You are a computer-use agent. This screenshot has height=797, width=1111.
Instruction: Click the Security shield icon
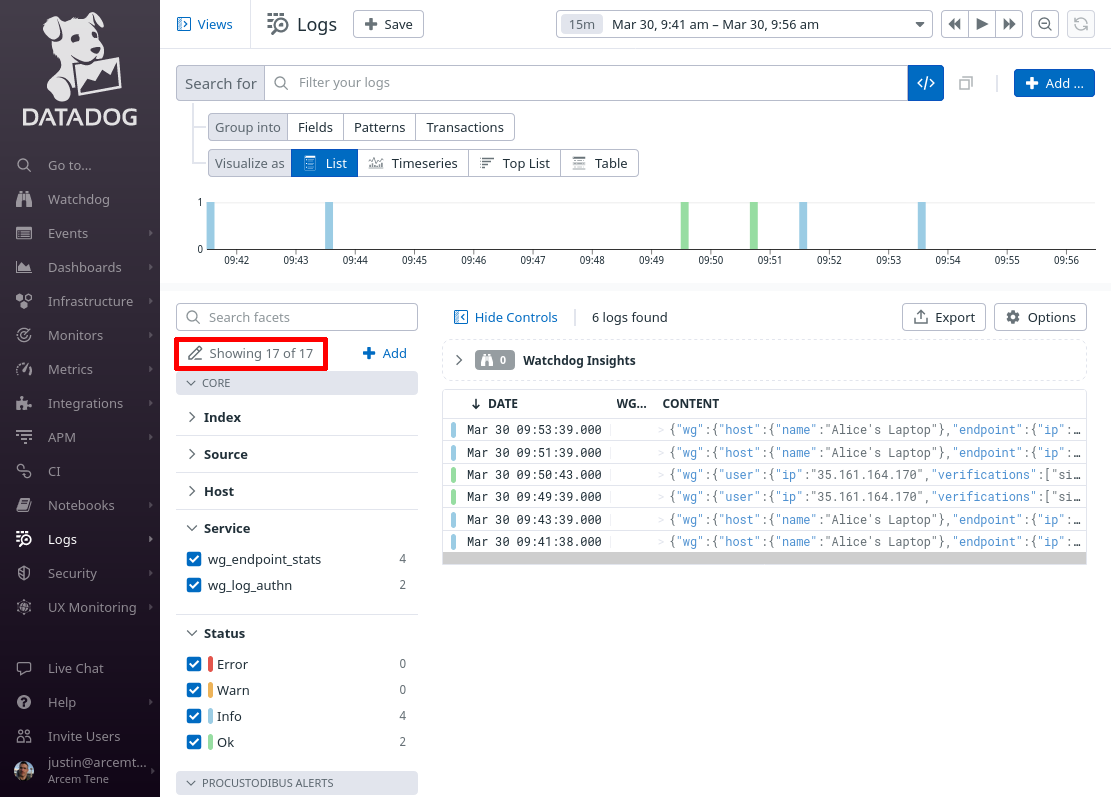click(24, 573)
